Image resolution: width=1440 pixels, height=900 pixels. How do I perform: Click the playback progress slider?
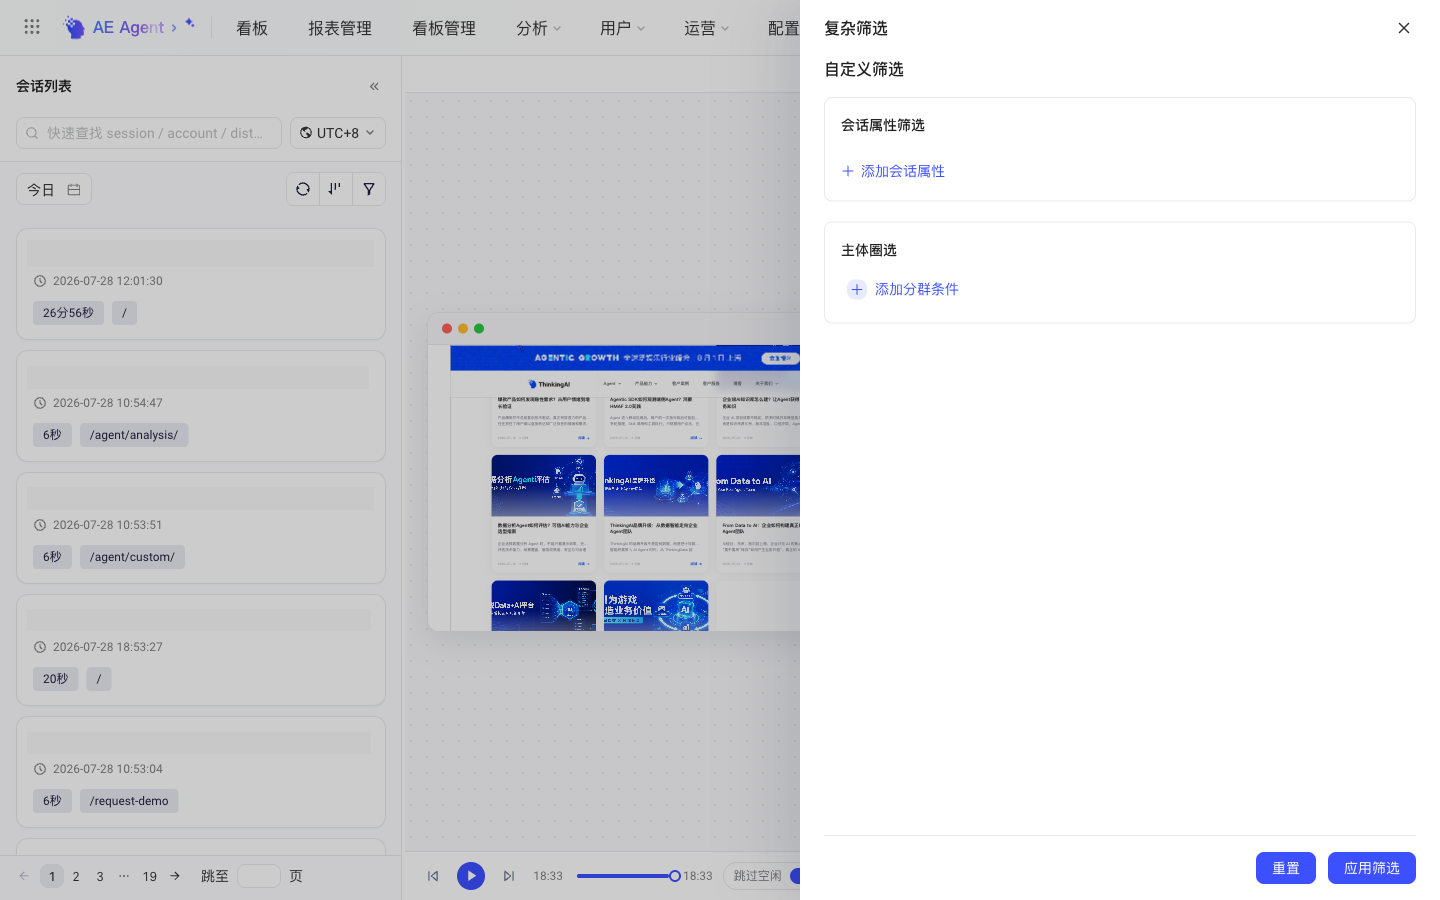coord(626,876)
